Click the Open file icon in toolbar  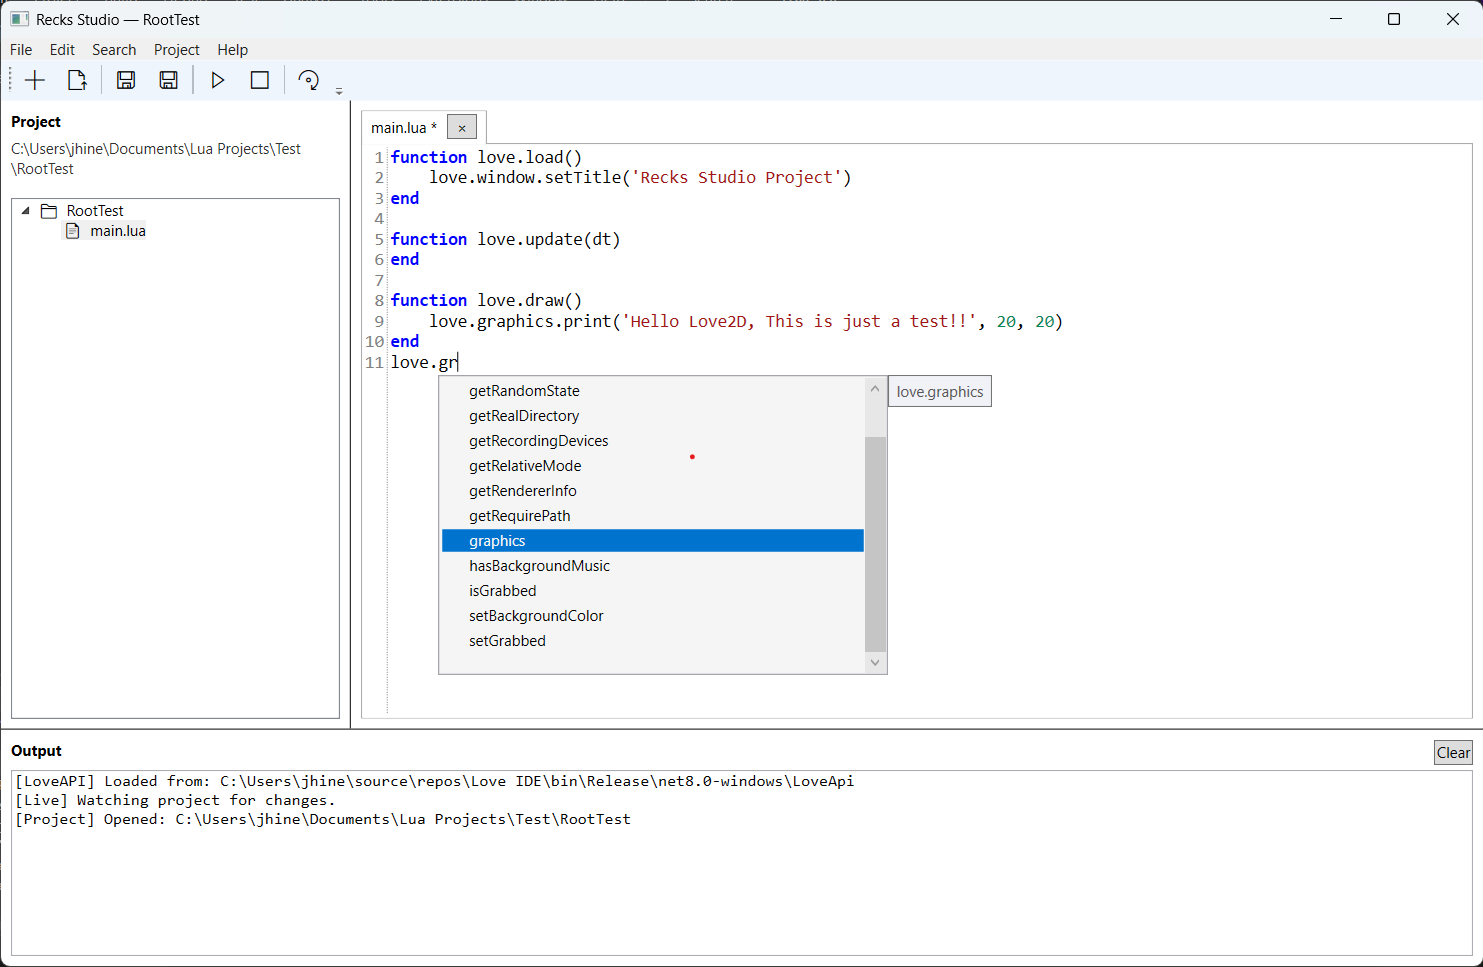click(x=77, y=80)
